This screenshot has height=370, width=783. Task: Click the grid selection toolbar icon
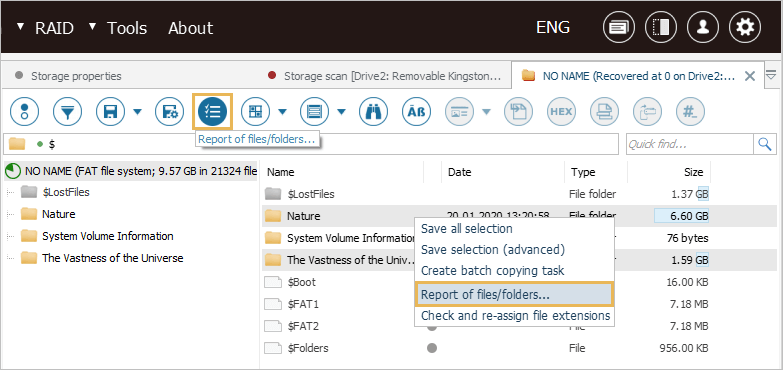coord(255,111)
